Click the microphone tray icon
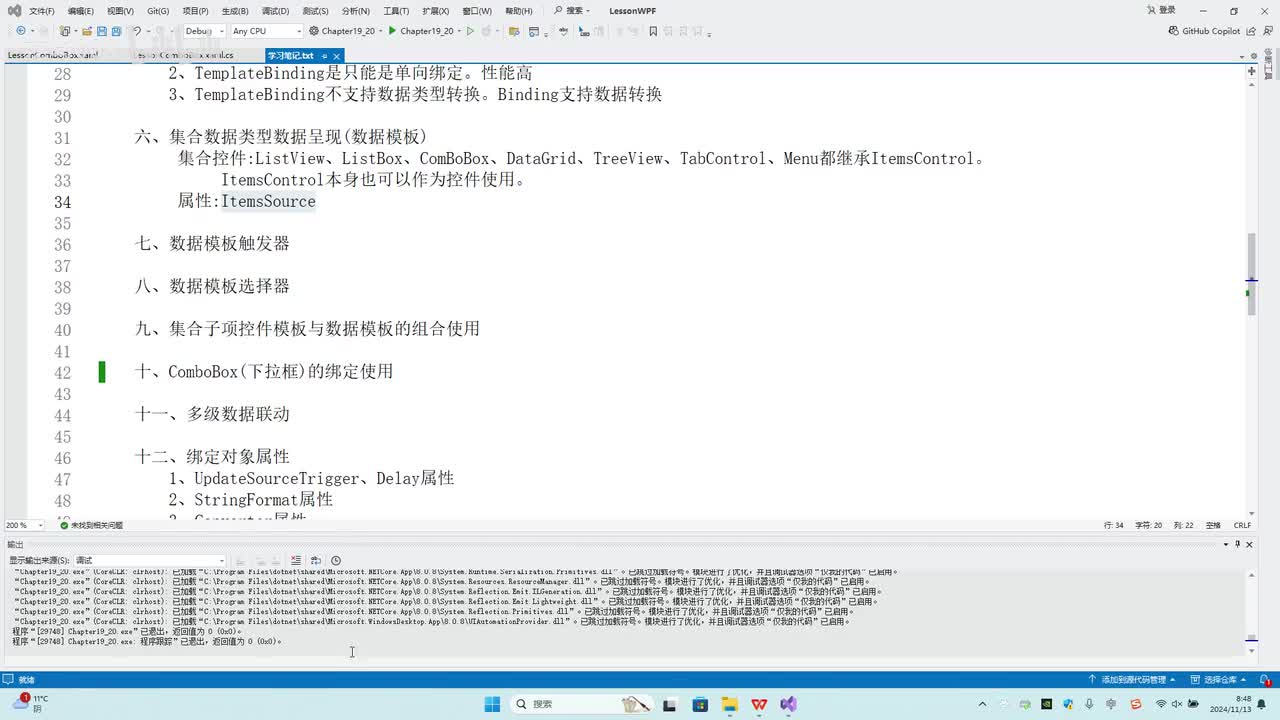The width and height of the screenshot is (1280, 720). point(1089,704)
